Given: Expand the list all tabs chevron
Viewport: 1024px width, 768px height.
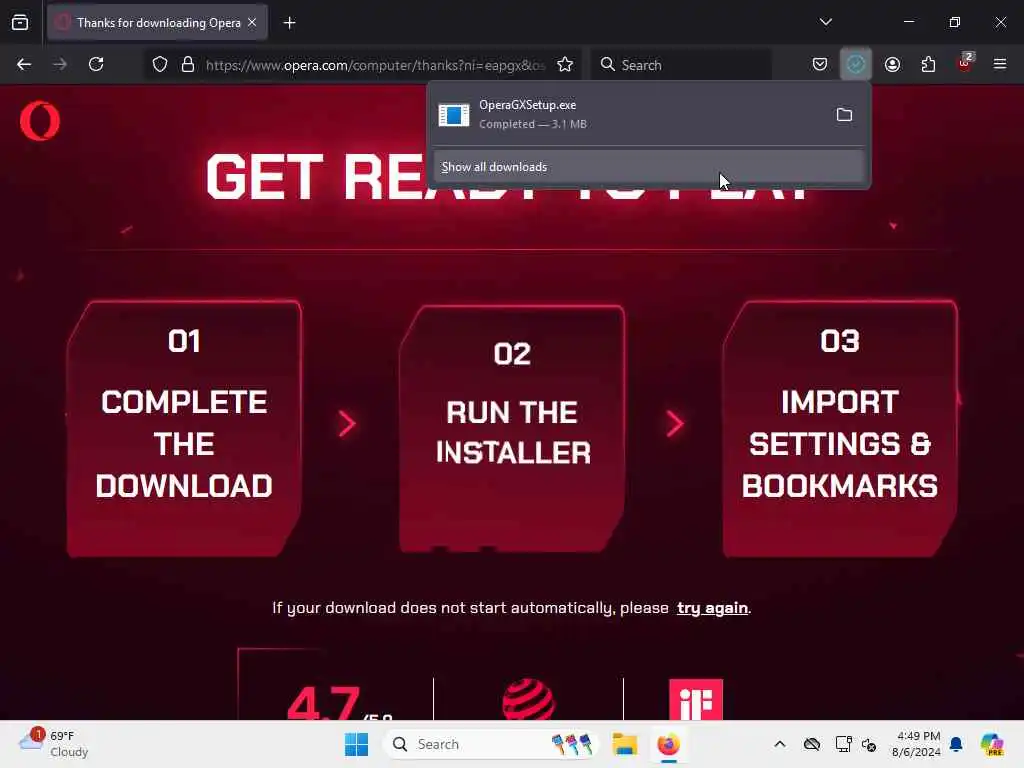Looking at the screenshot, I should click(x=825, y=22).
